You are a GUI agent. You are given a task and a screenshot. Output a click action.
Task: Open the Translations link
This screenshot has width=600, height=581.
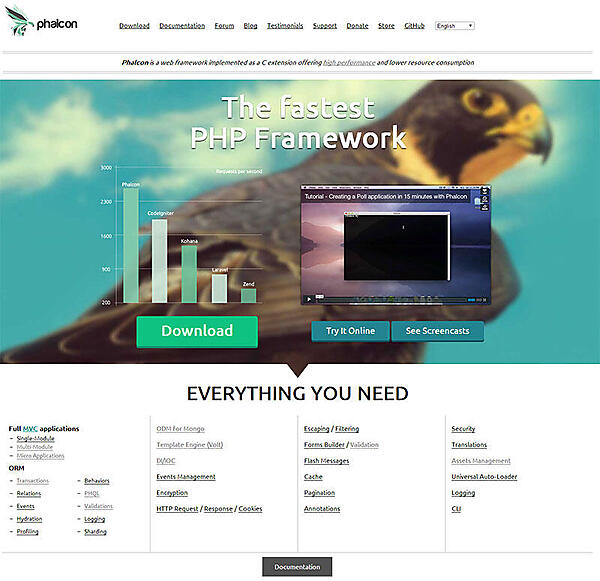[x=469, y=445]
